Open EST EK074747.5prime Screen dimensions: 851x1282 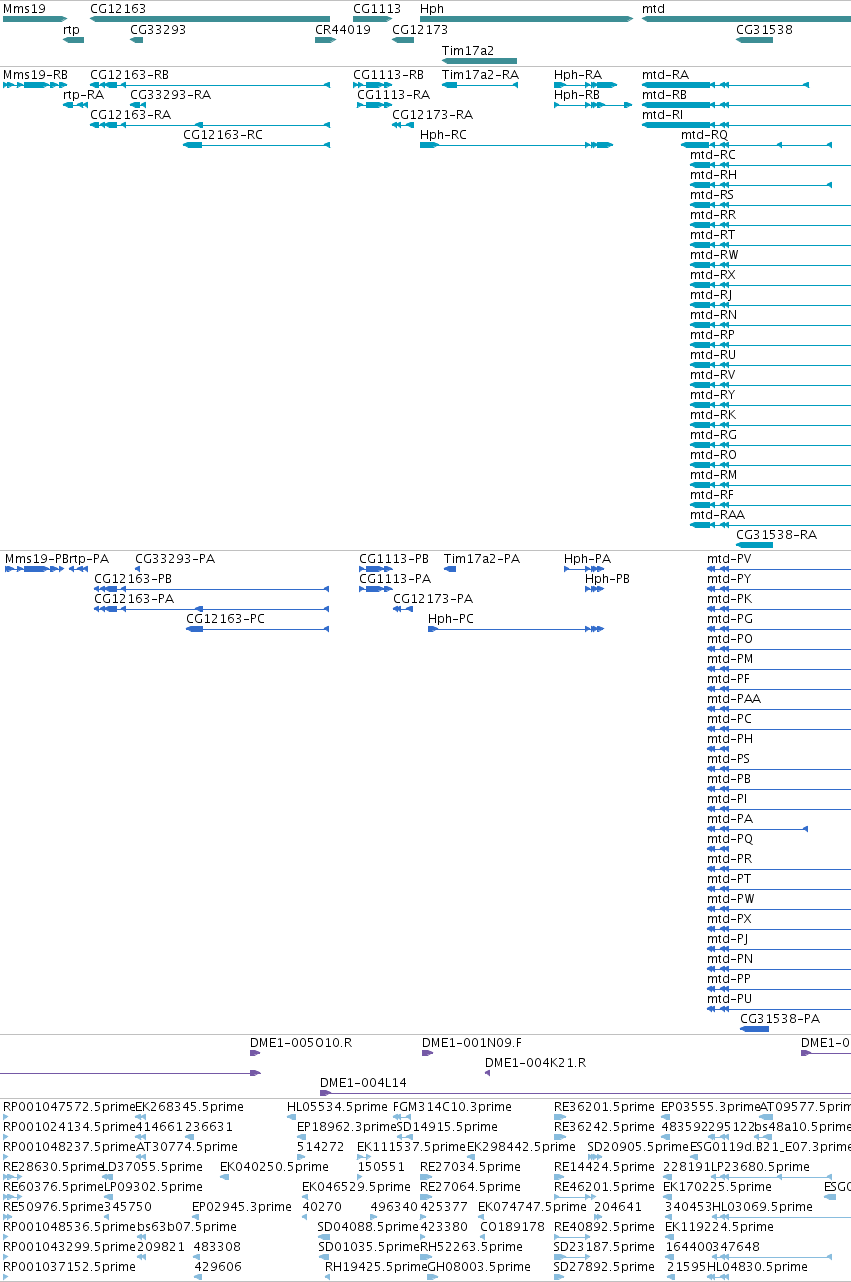(482, 1217)
